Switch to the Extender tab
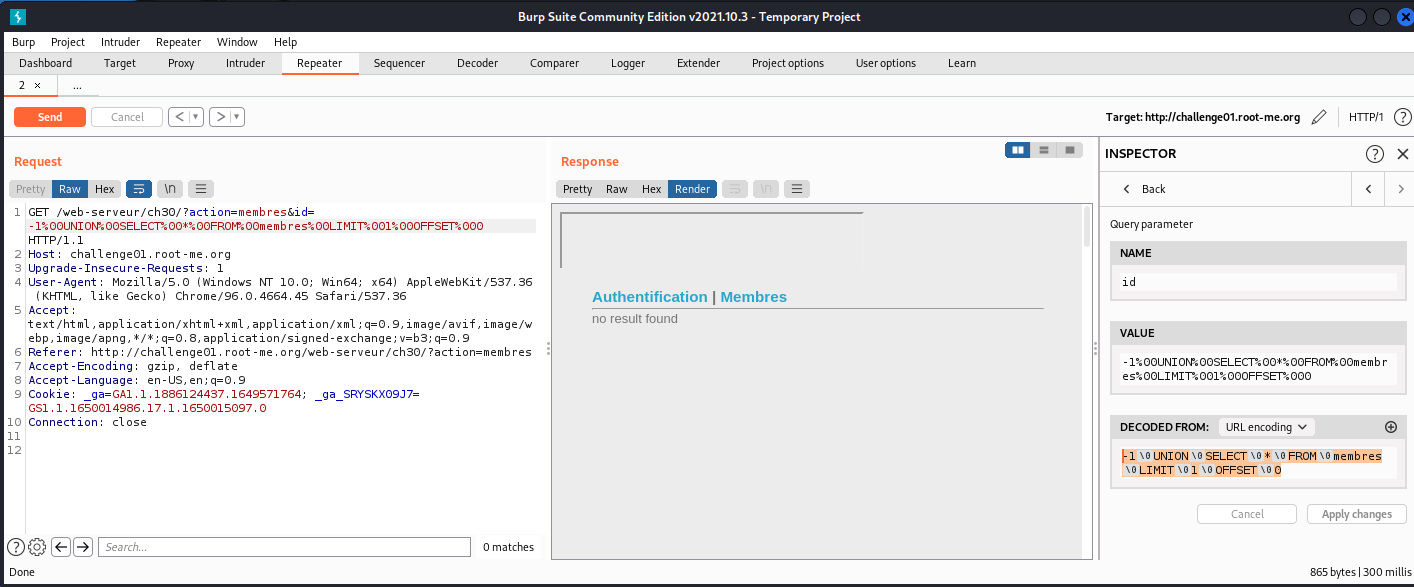1414x587 pixels. click(x=699, y=63)
